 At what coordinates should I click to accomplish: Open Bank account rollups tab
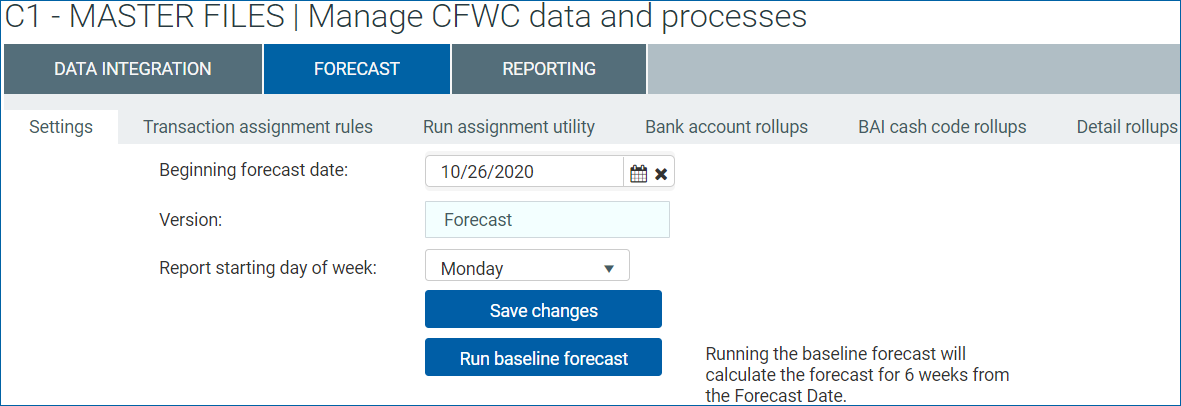pyautogui.click(x=726, y=127)
